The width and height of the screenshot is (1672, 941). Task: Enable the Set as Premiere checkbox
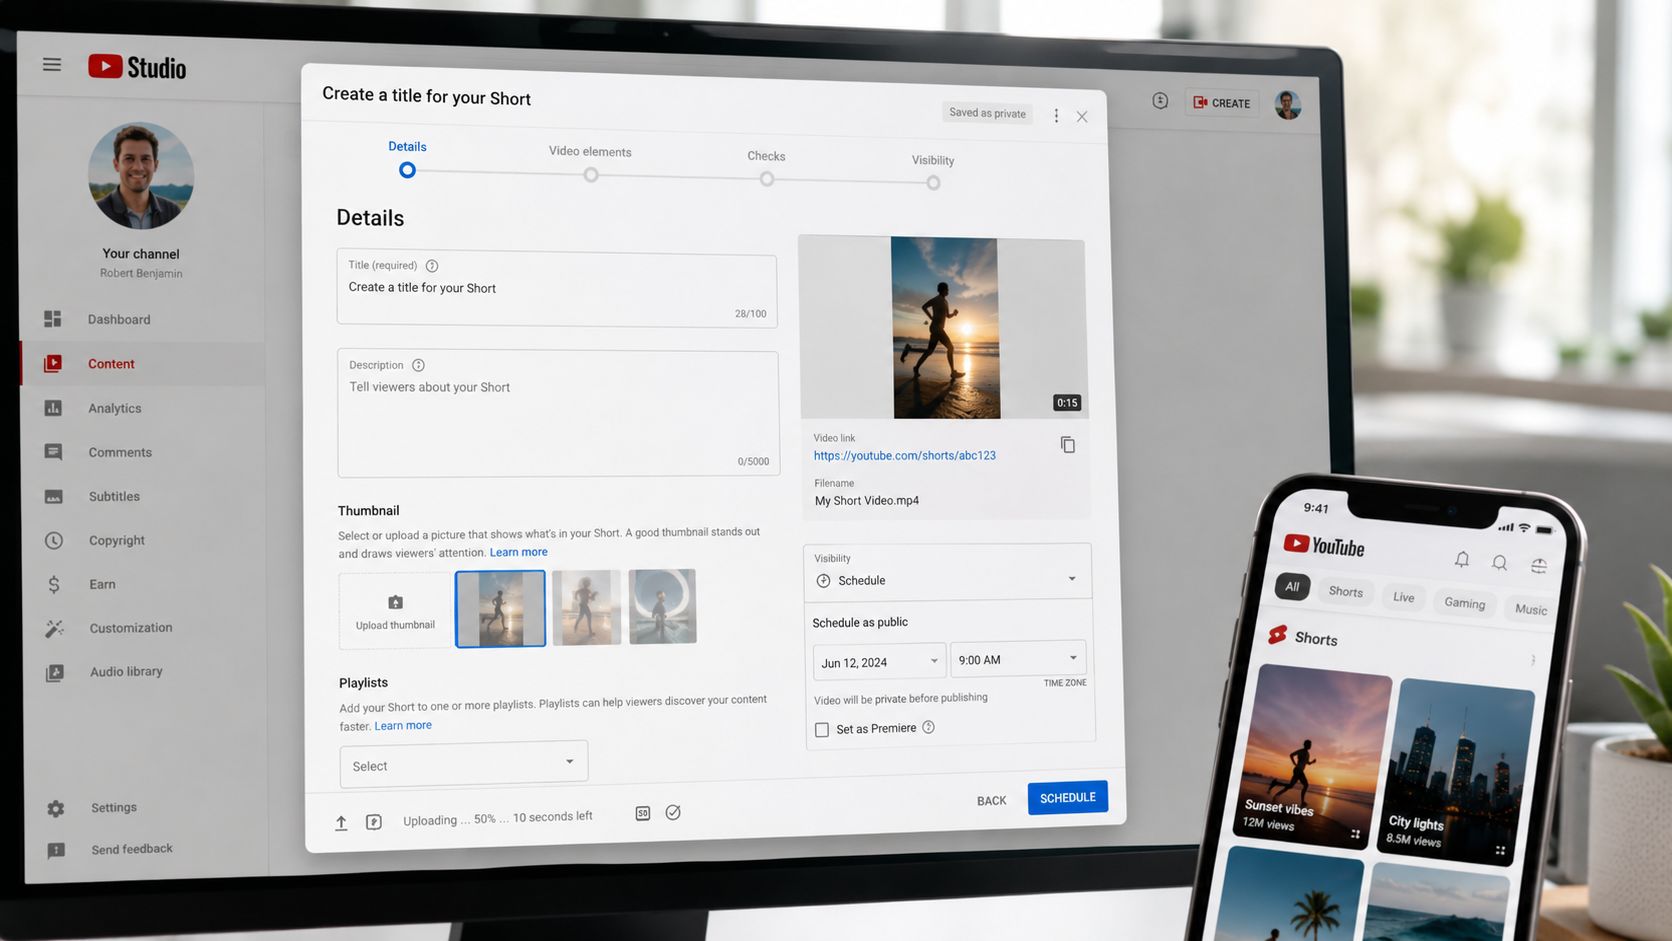[x=822, y=730]
